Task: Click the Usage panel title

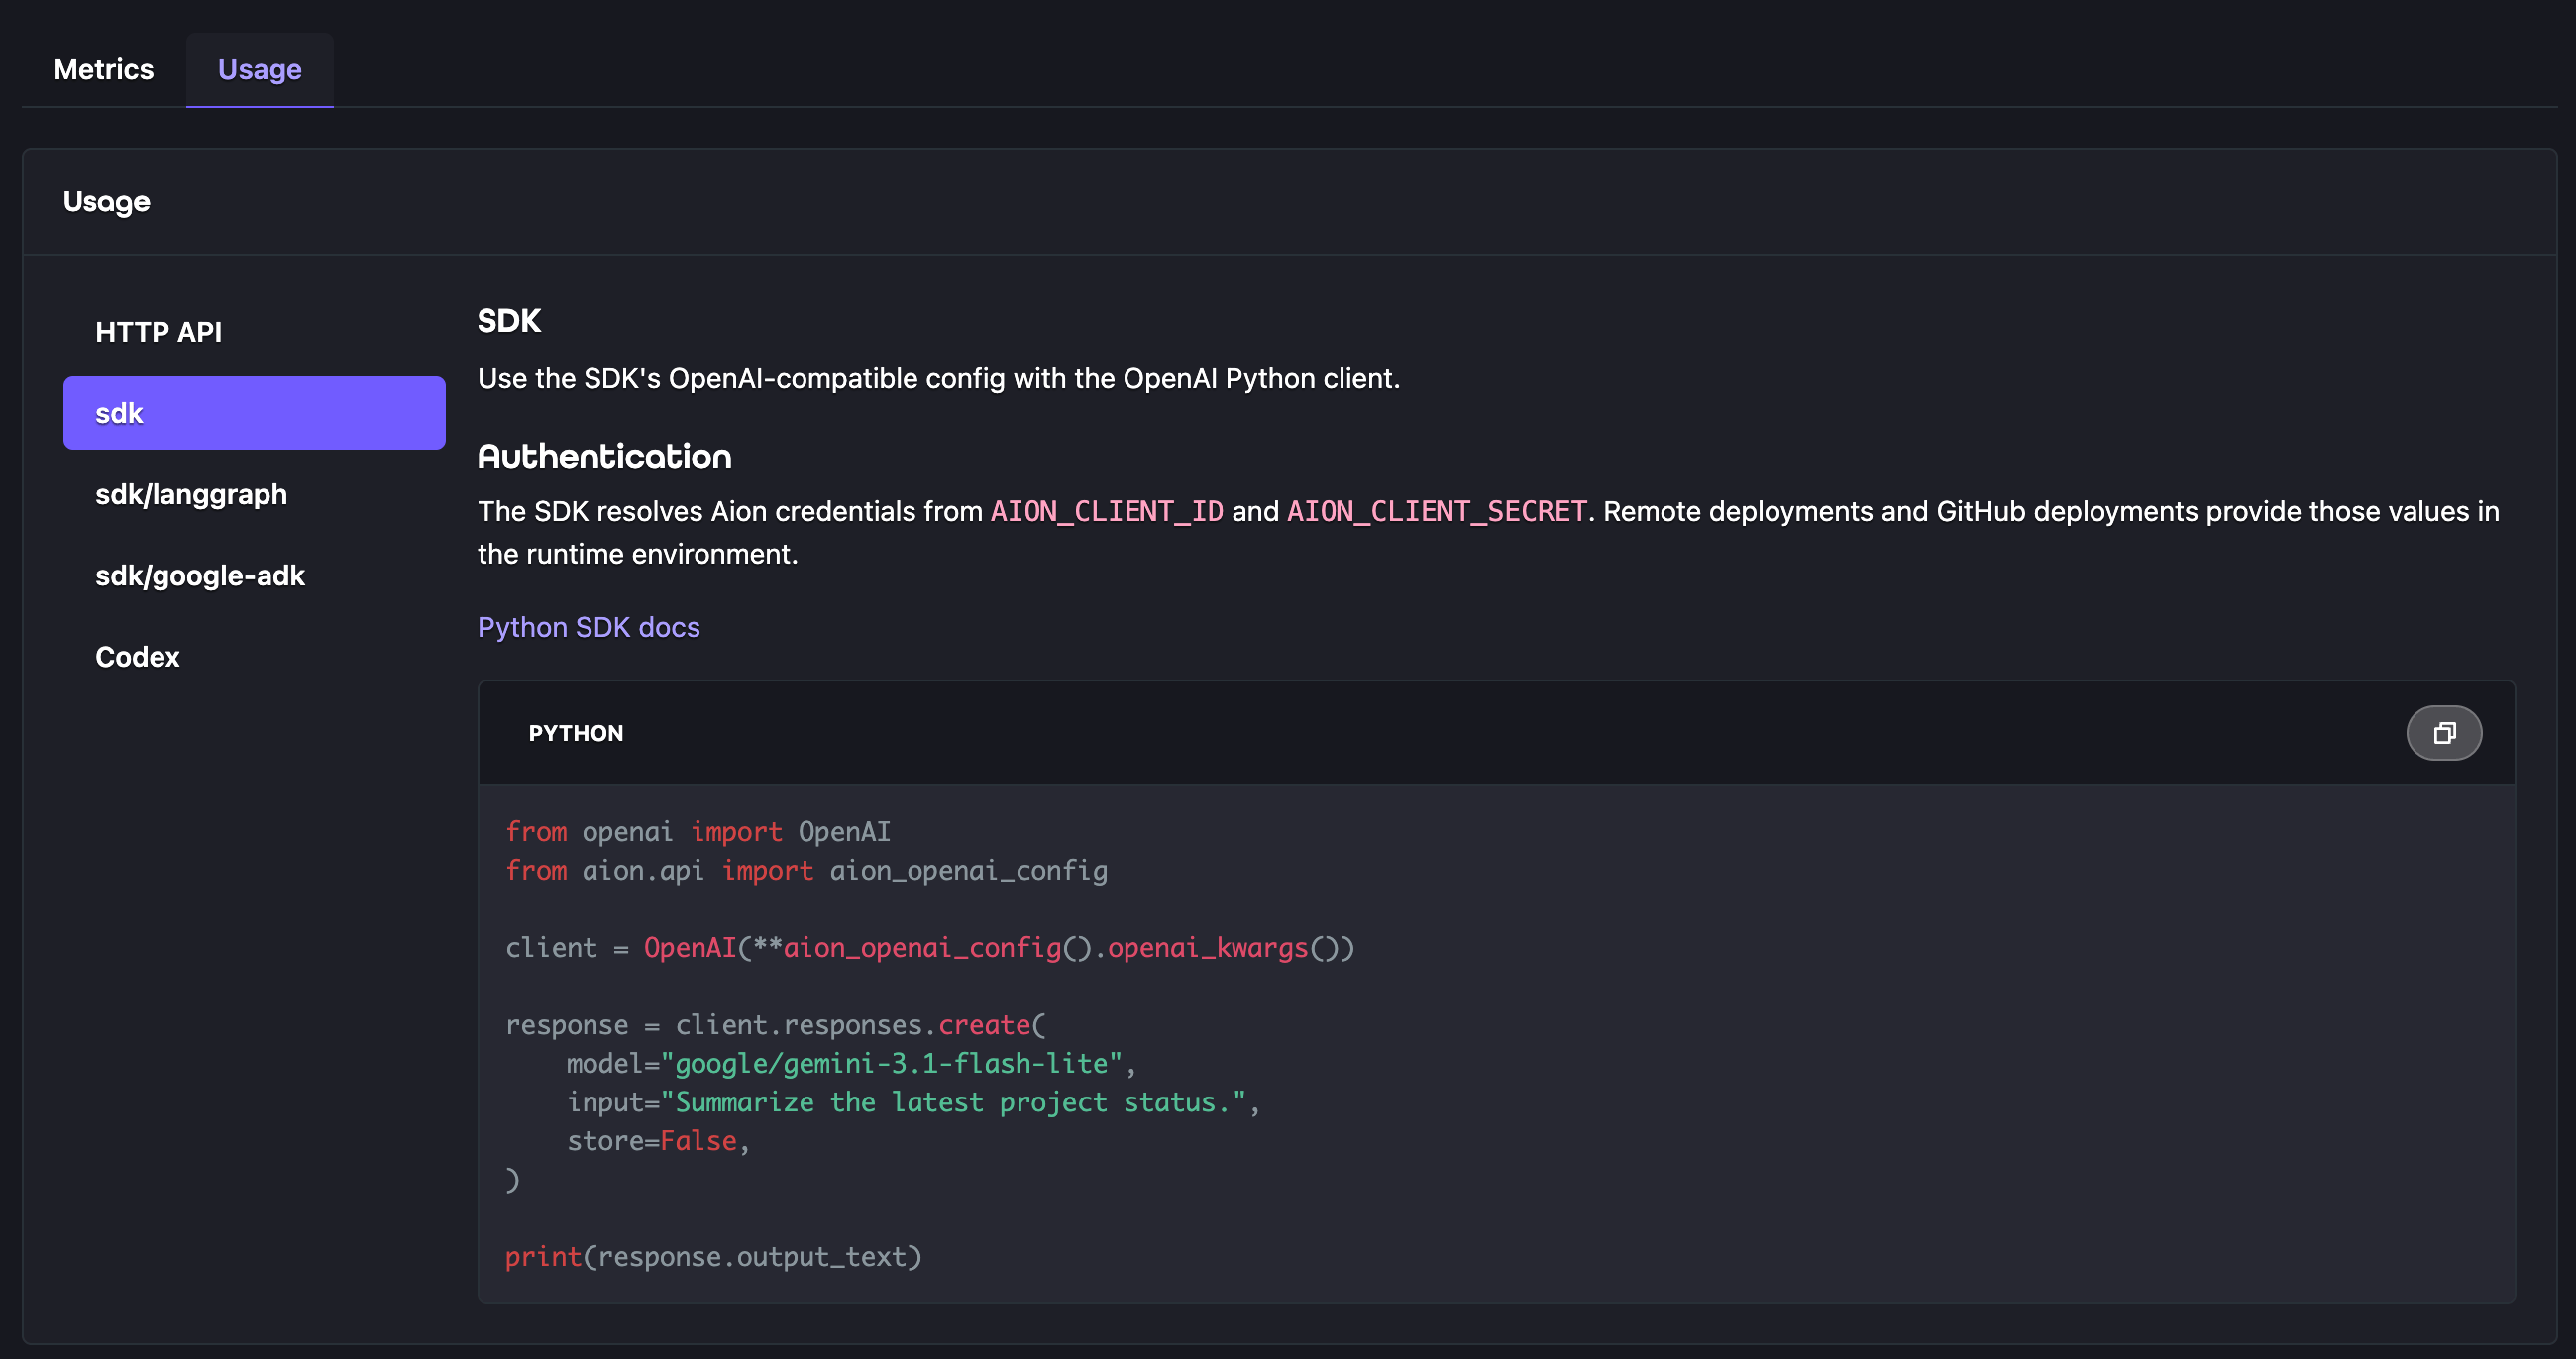Action: pos(107,202)
